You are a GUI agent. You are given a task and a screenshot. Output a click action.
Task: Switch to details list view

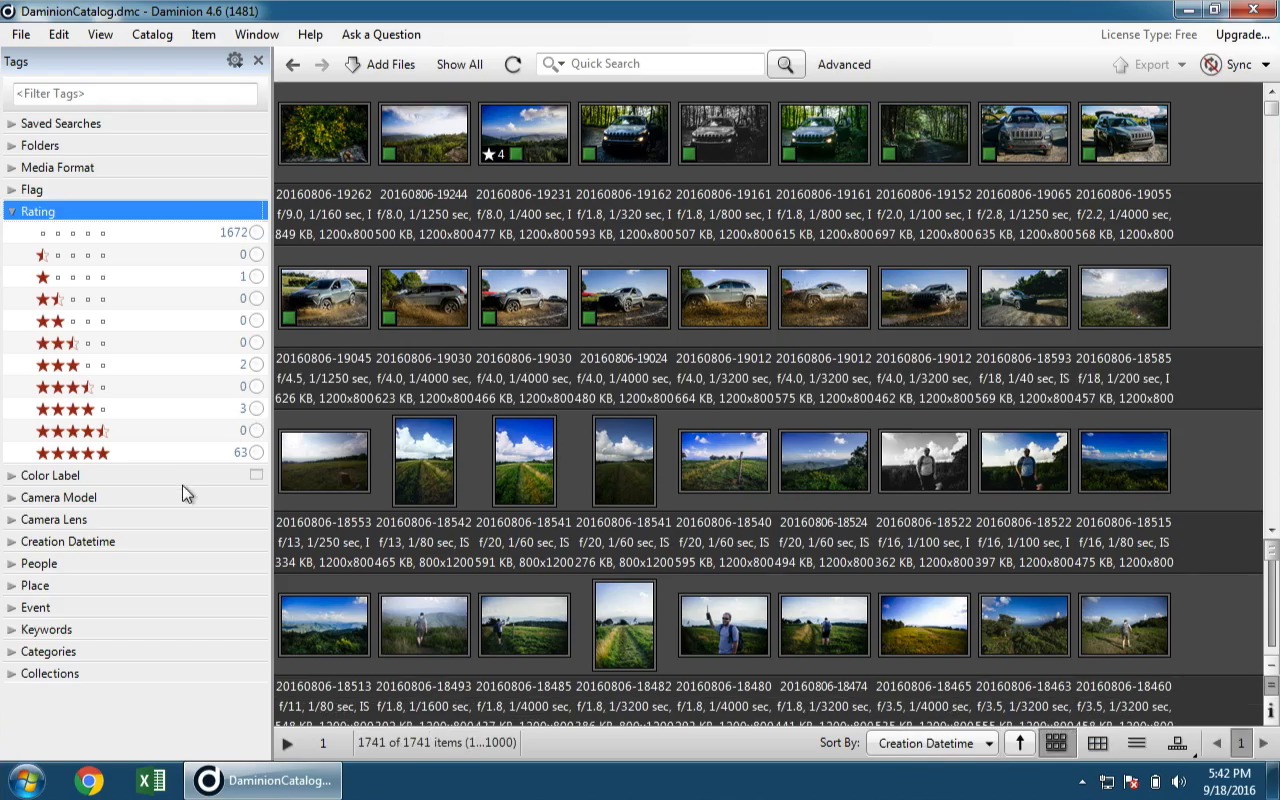[1136, 743]
